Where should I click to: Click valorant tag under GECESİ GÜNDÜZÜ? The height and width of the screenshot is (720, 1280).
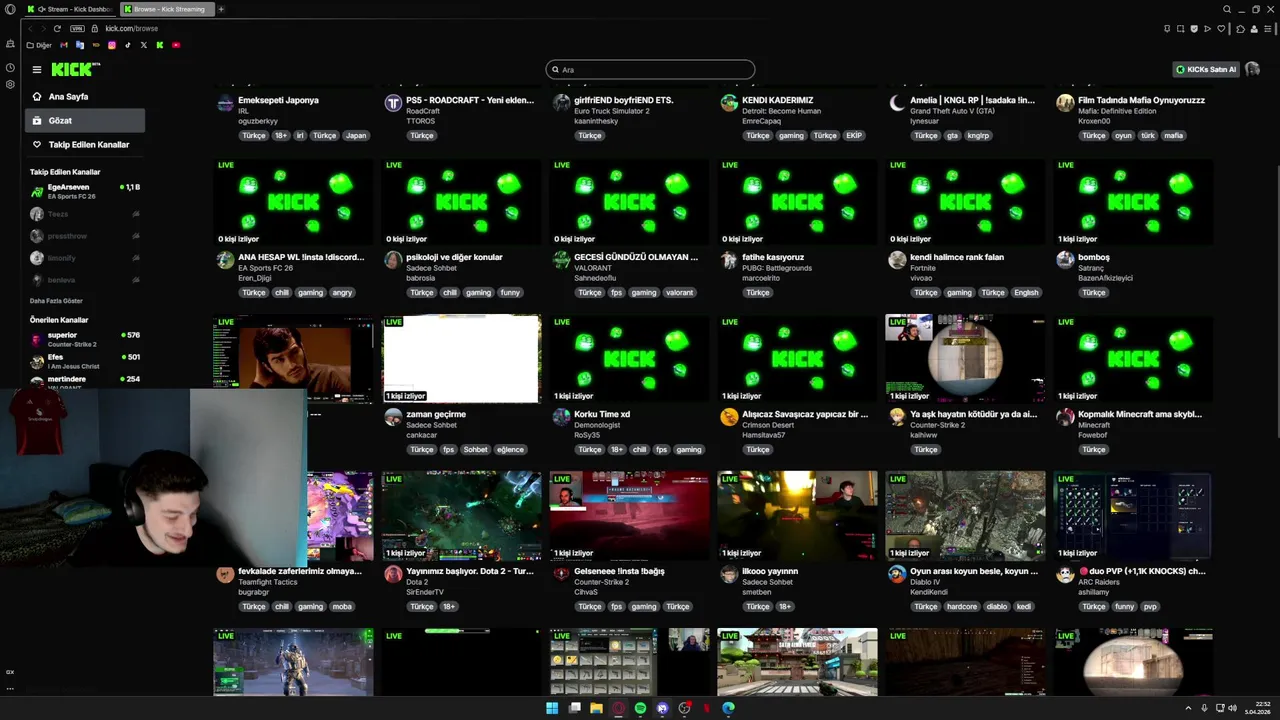tap(680, 293)
